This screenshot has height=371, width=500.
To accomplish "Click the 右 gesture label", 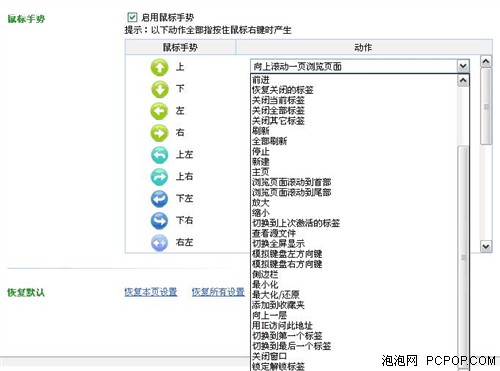I will coord(180,132).
